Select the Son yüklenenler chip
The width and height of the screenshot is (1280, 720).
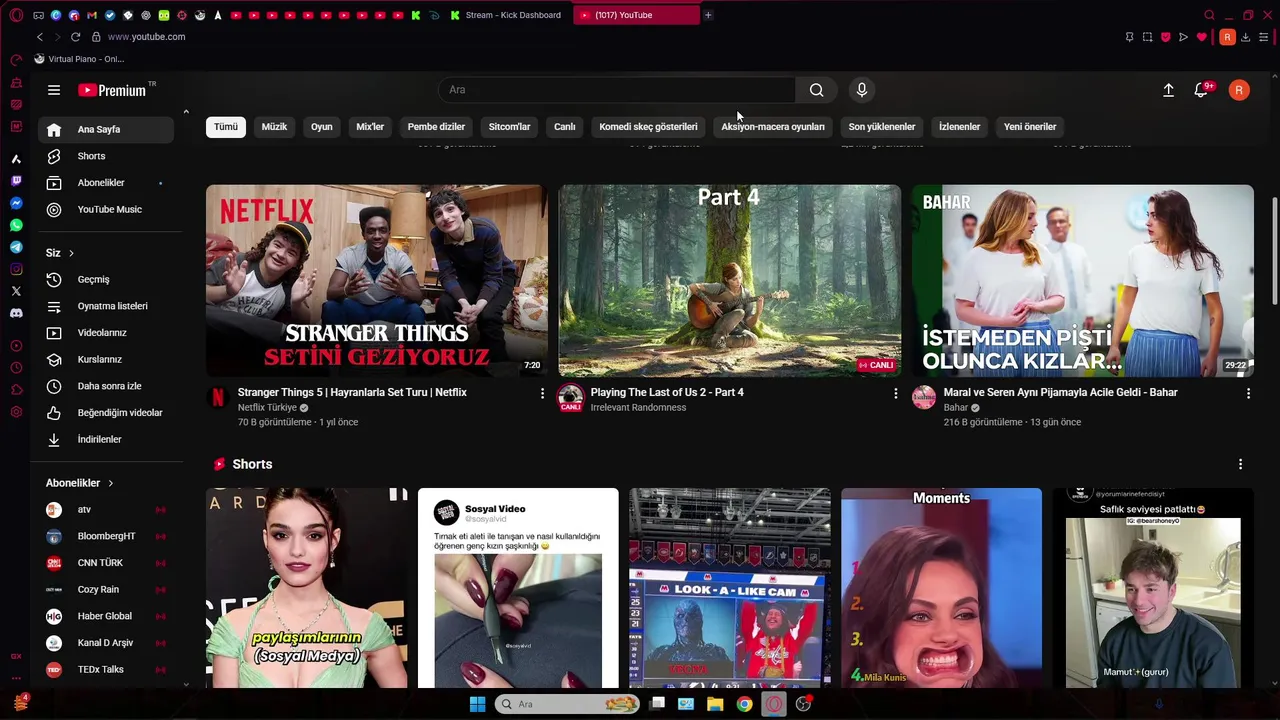tap(882, 127)
